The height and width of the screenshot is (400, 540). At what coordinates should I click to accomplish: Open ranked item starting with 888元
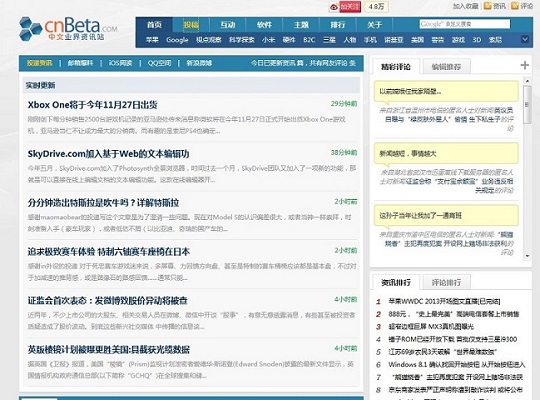pyautogui.click(x=454, y=314)
